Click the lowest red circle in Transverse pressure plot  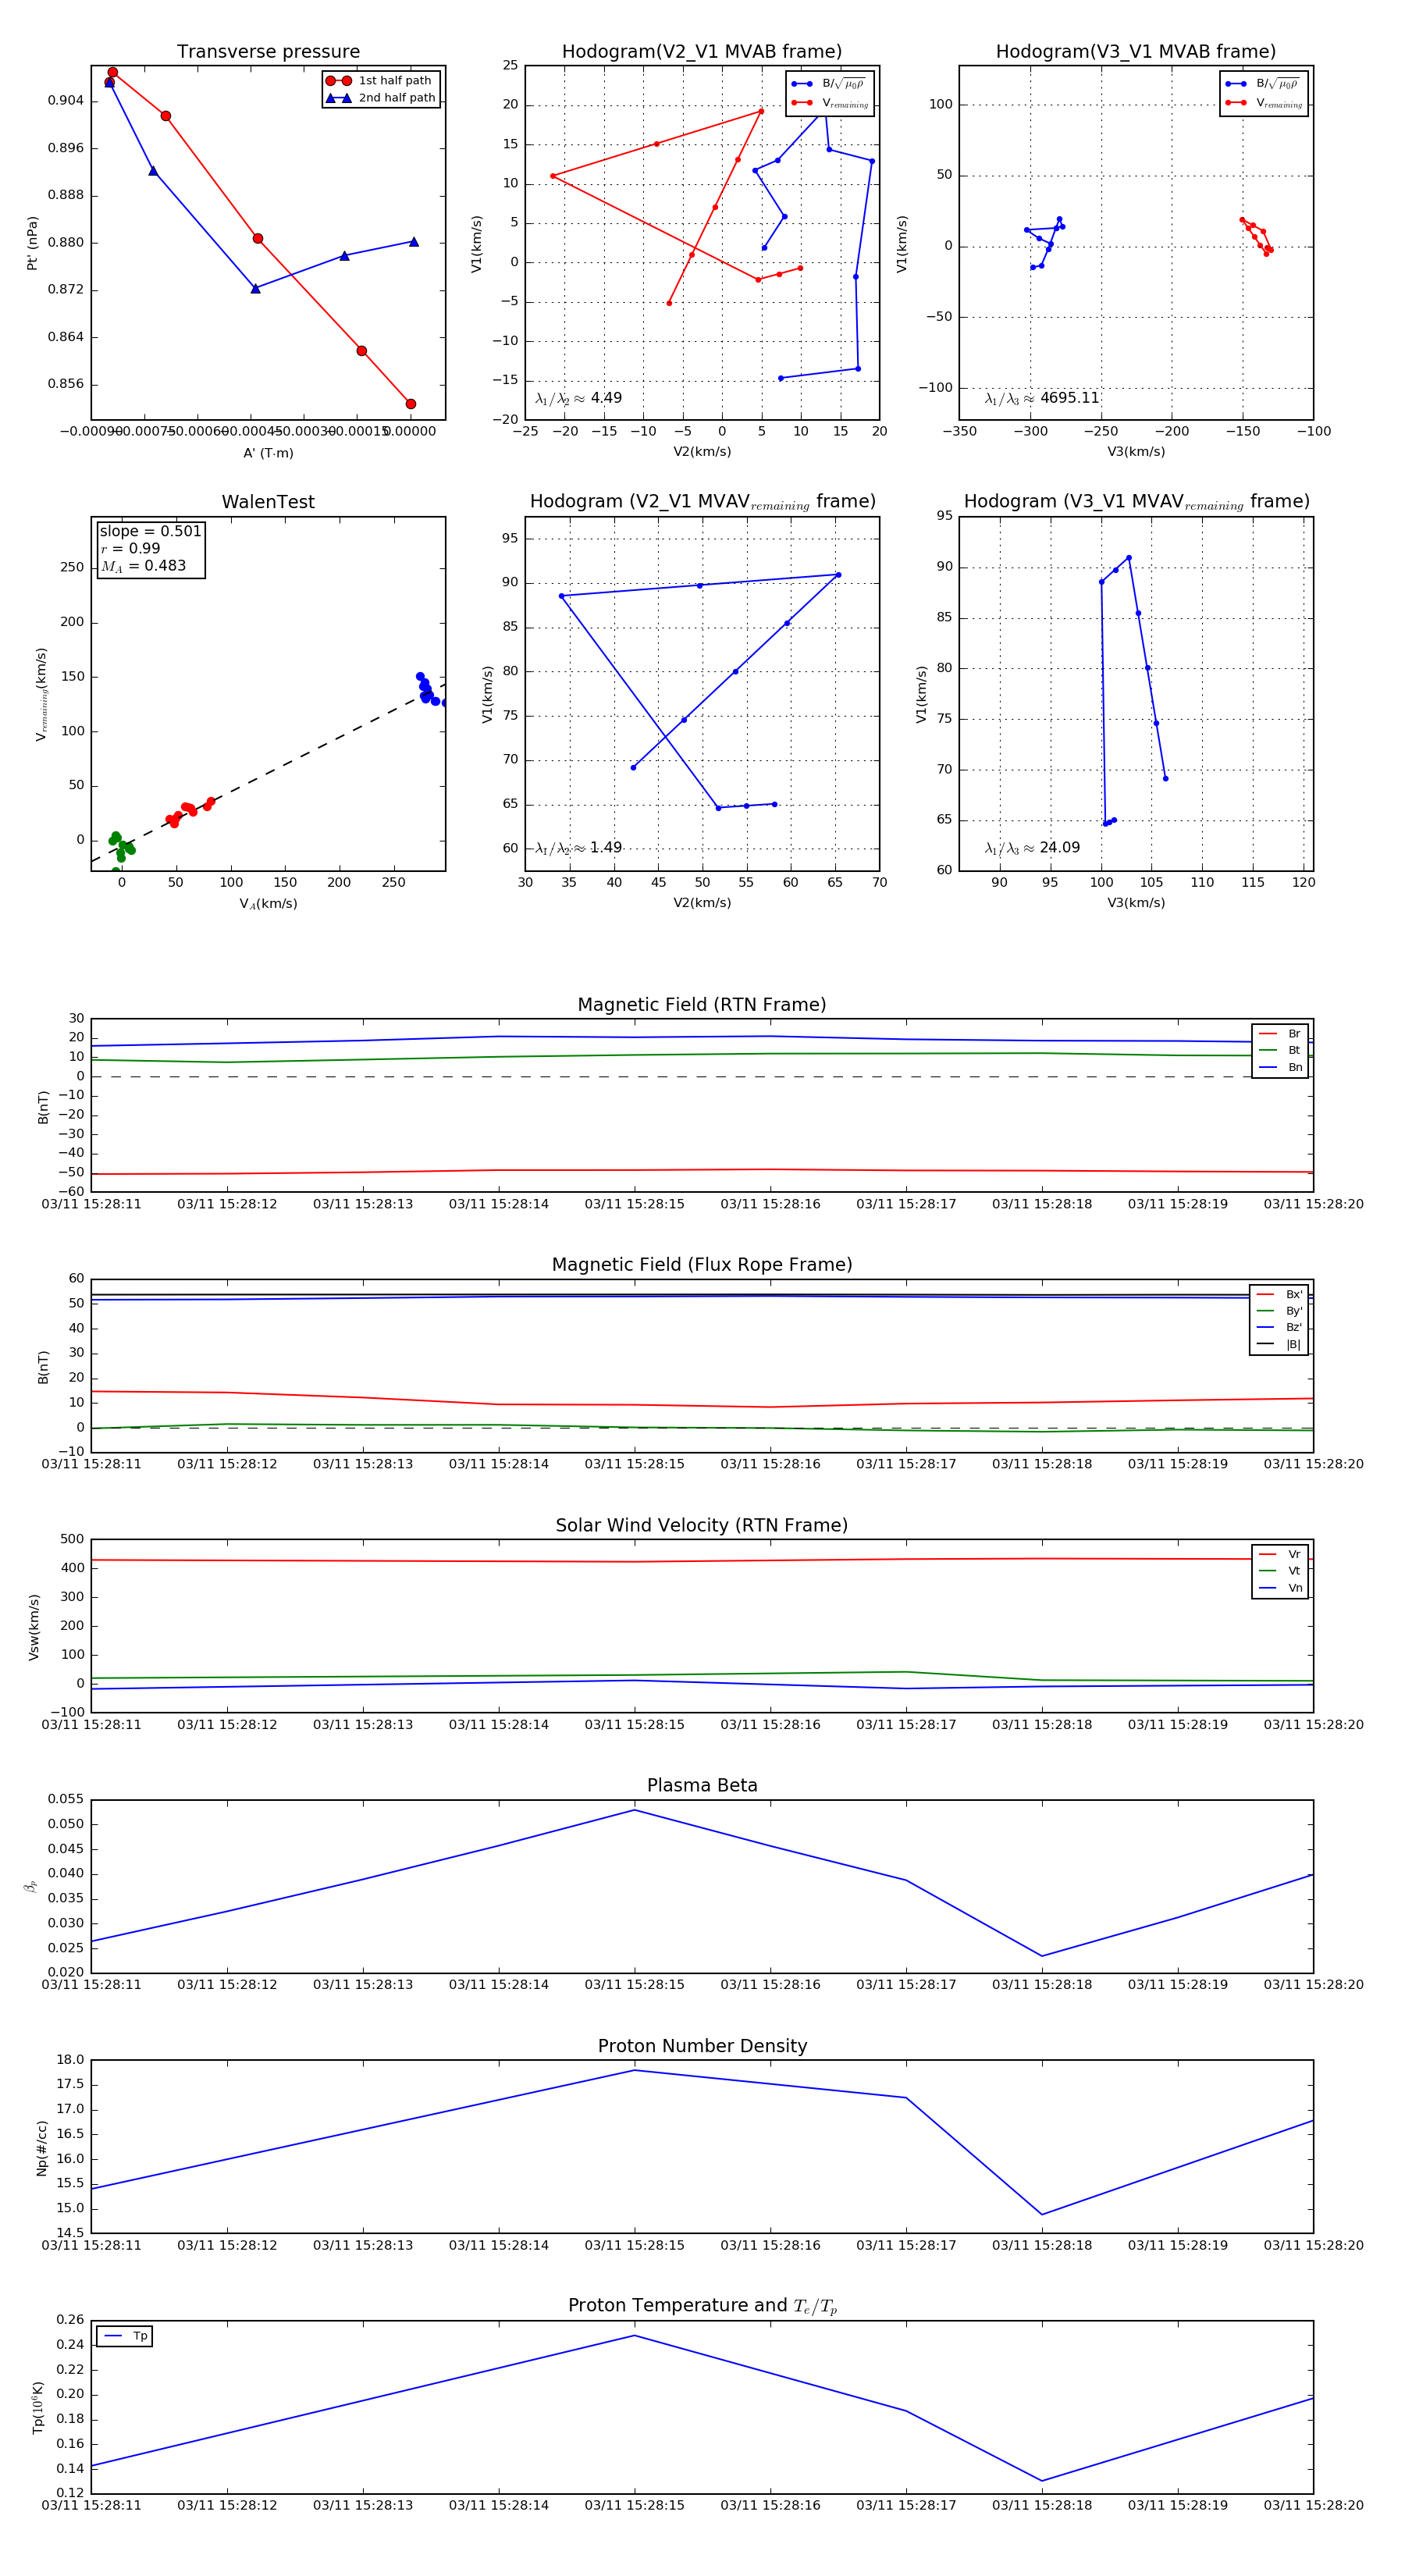point(410,404)
